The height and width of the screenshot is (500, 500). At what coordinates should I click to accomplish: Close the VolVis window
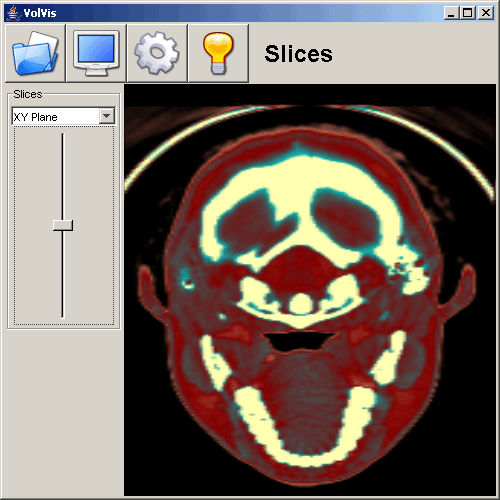(x=486, y=13)
